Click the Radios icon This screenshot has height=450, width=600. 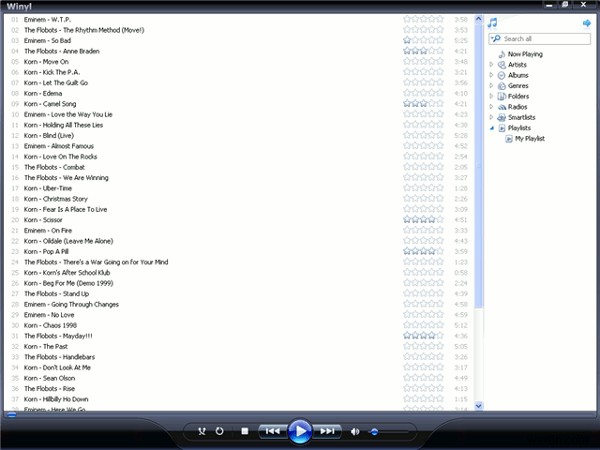click(x=502, y=107)
